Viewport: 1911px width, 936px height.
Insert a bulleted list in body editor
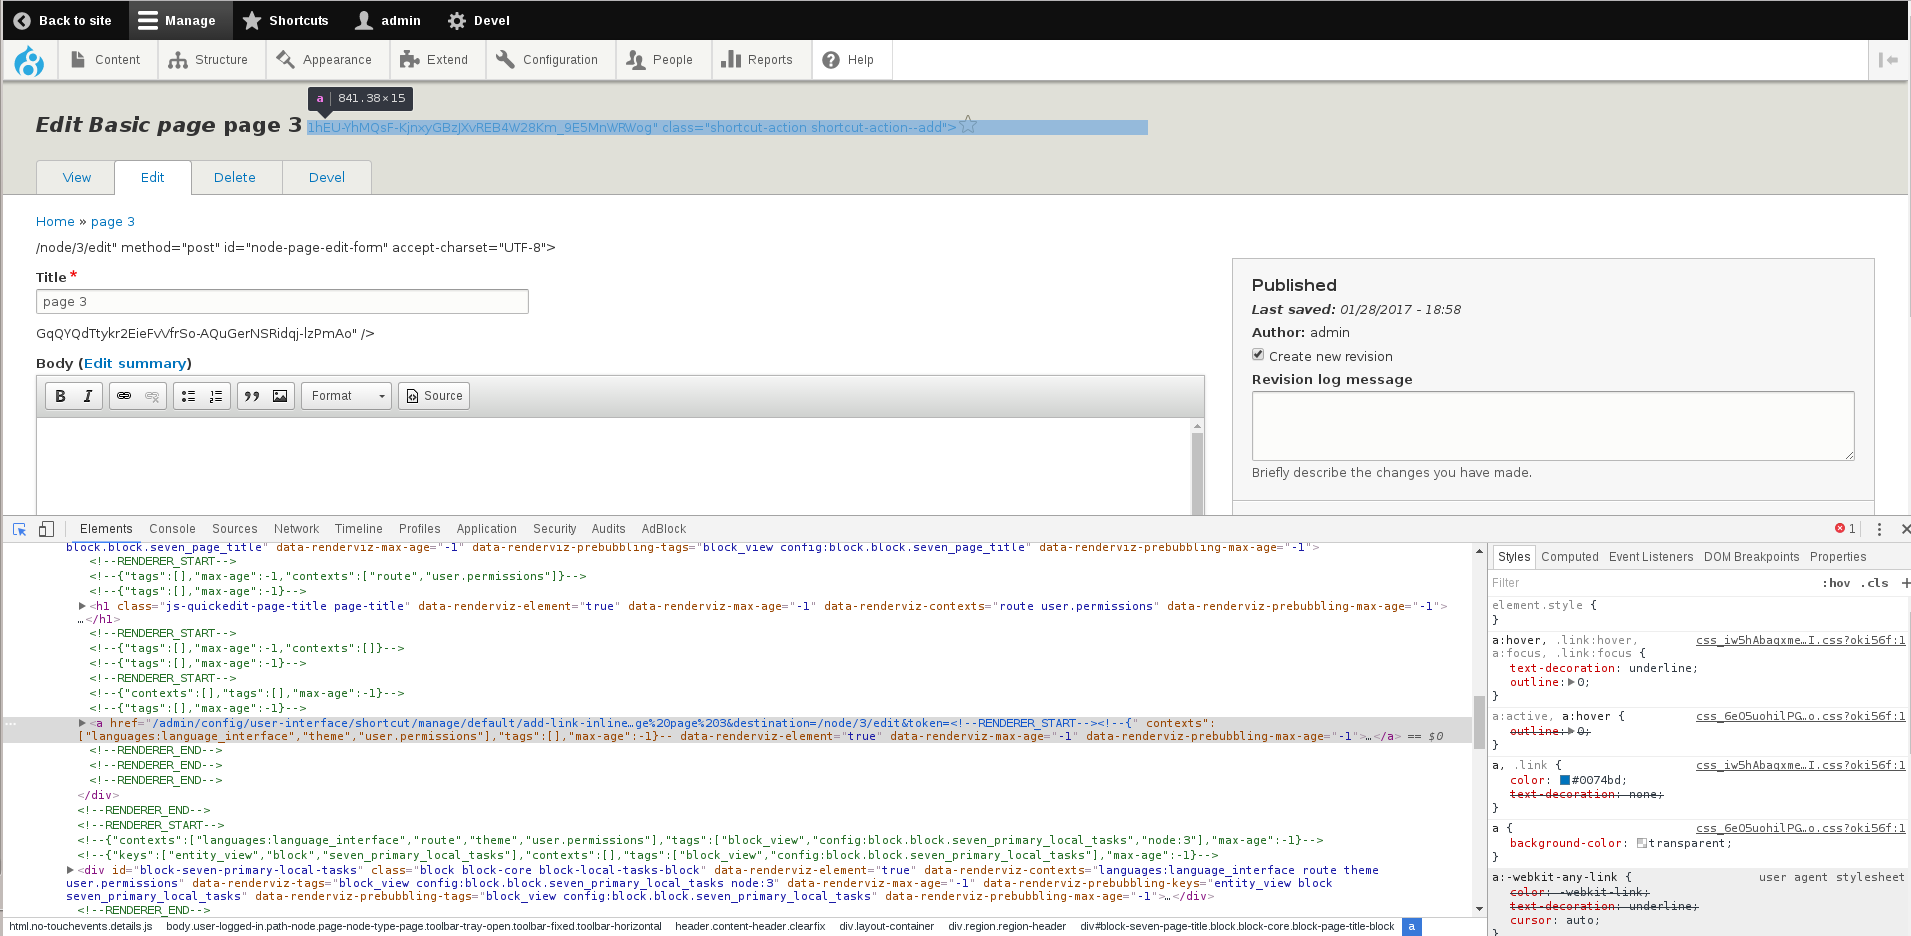coord(188,396)
